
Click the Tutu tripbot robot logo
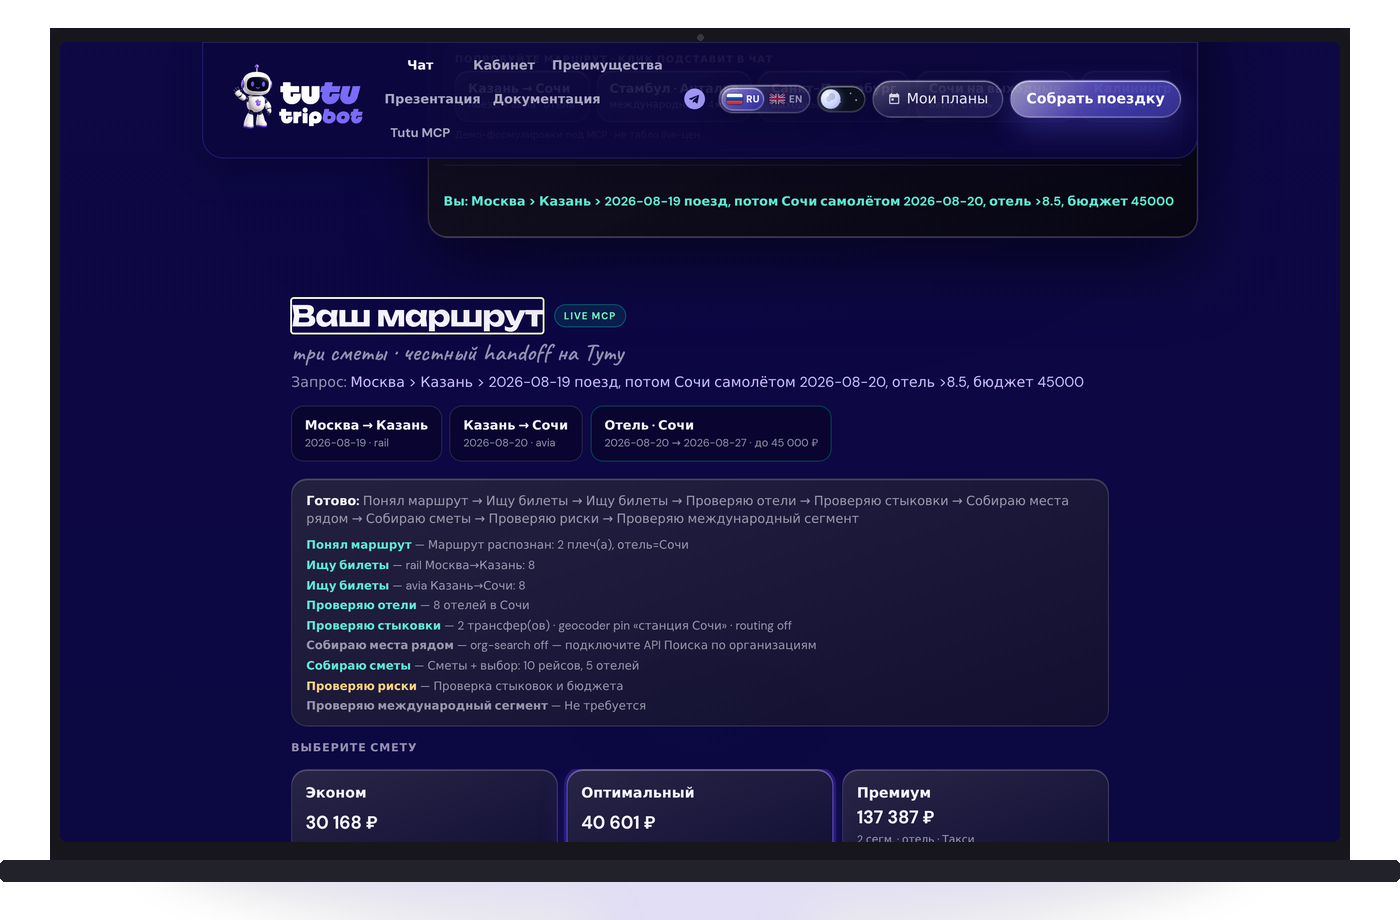(x=299, y=98)
